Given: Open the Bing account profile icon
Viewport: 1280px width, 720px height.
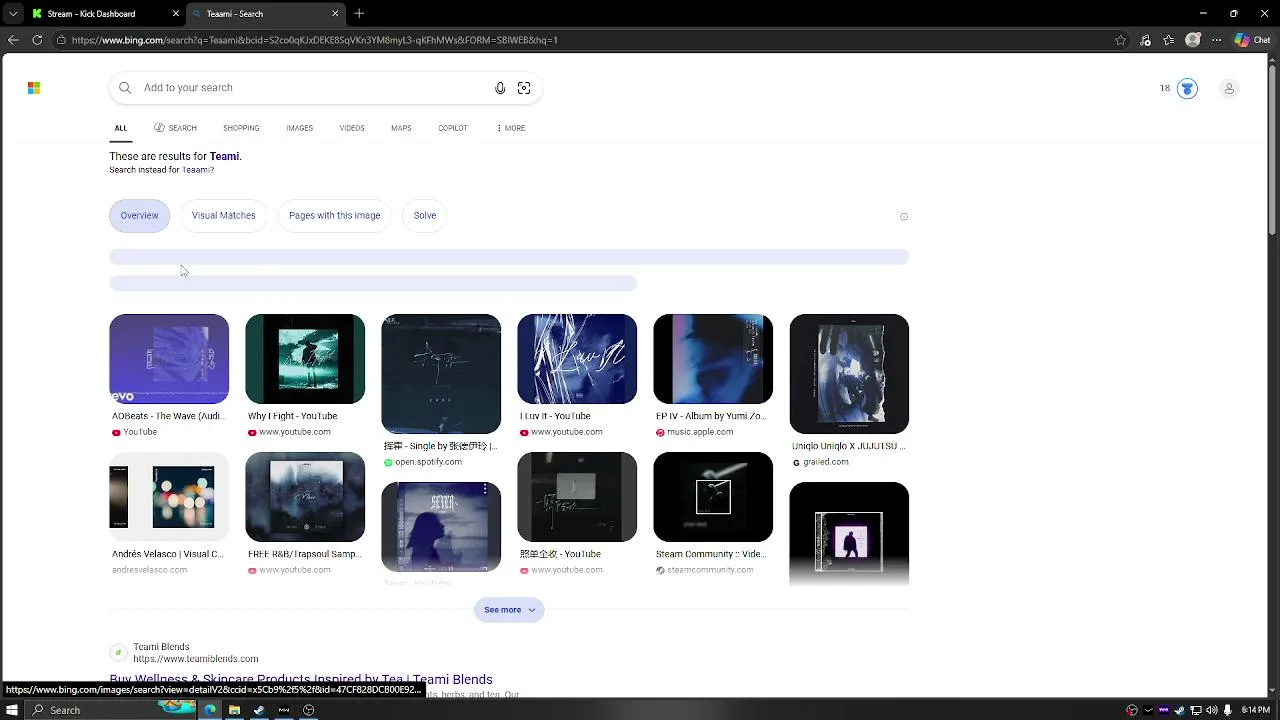Looking at the screenshot, I should (x=1229, y=89).
